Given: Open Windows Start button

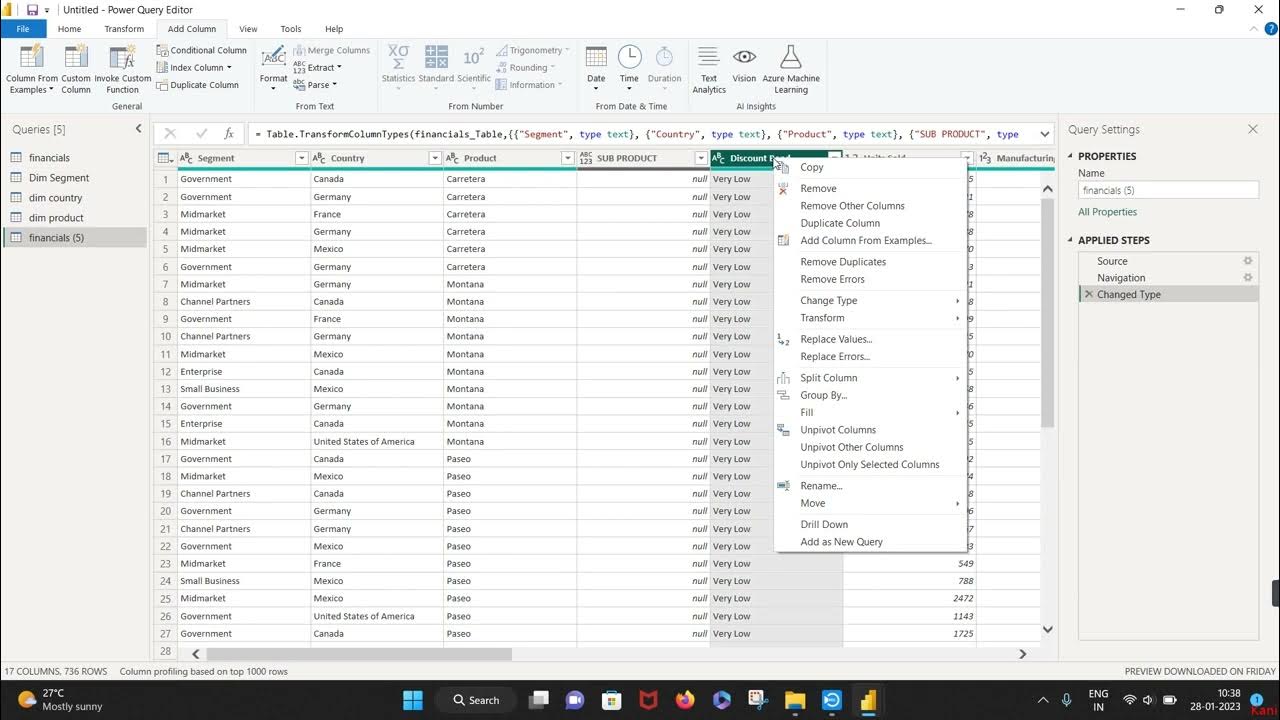Looking at the screenshot, I should [413, 700].
